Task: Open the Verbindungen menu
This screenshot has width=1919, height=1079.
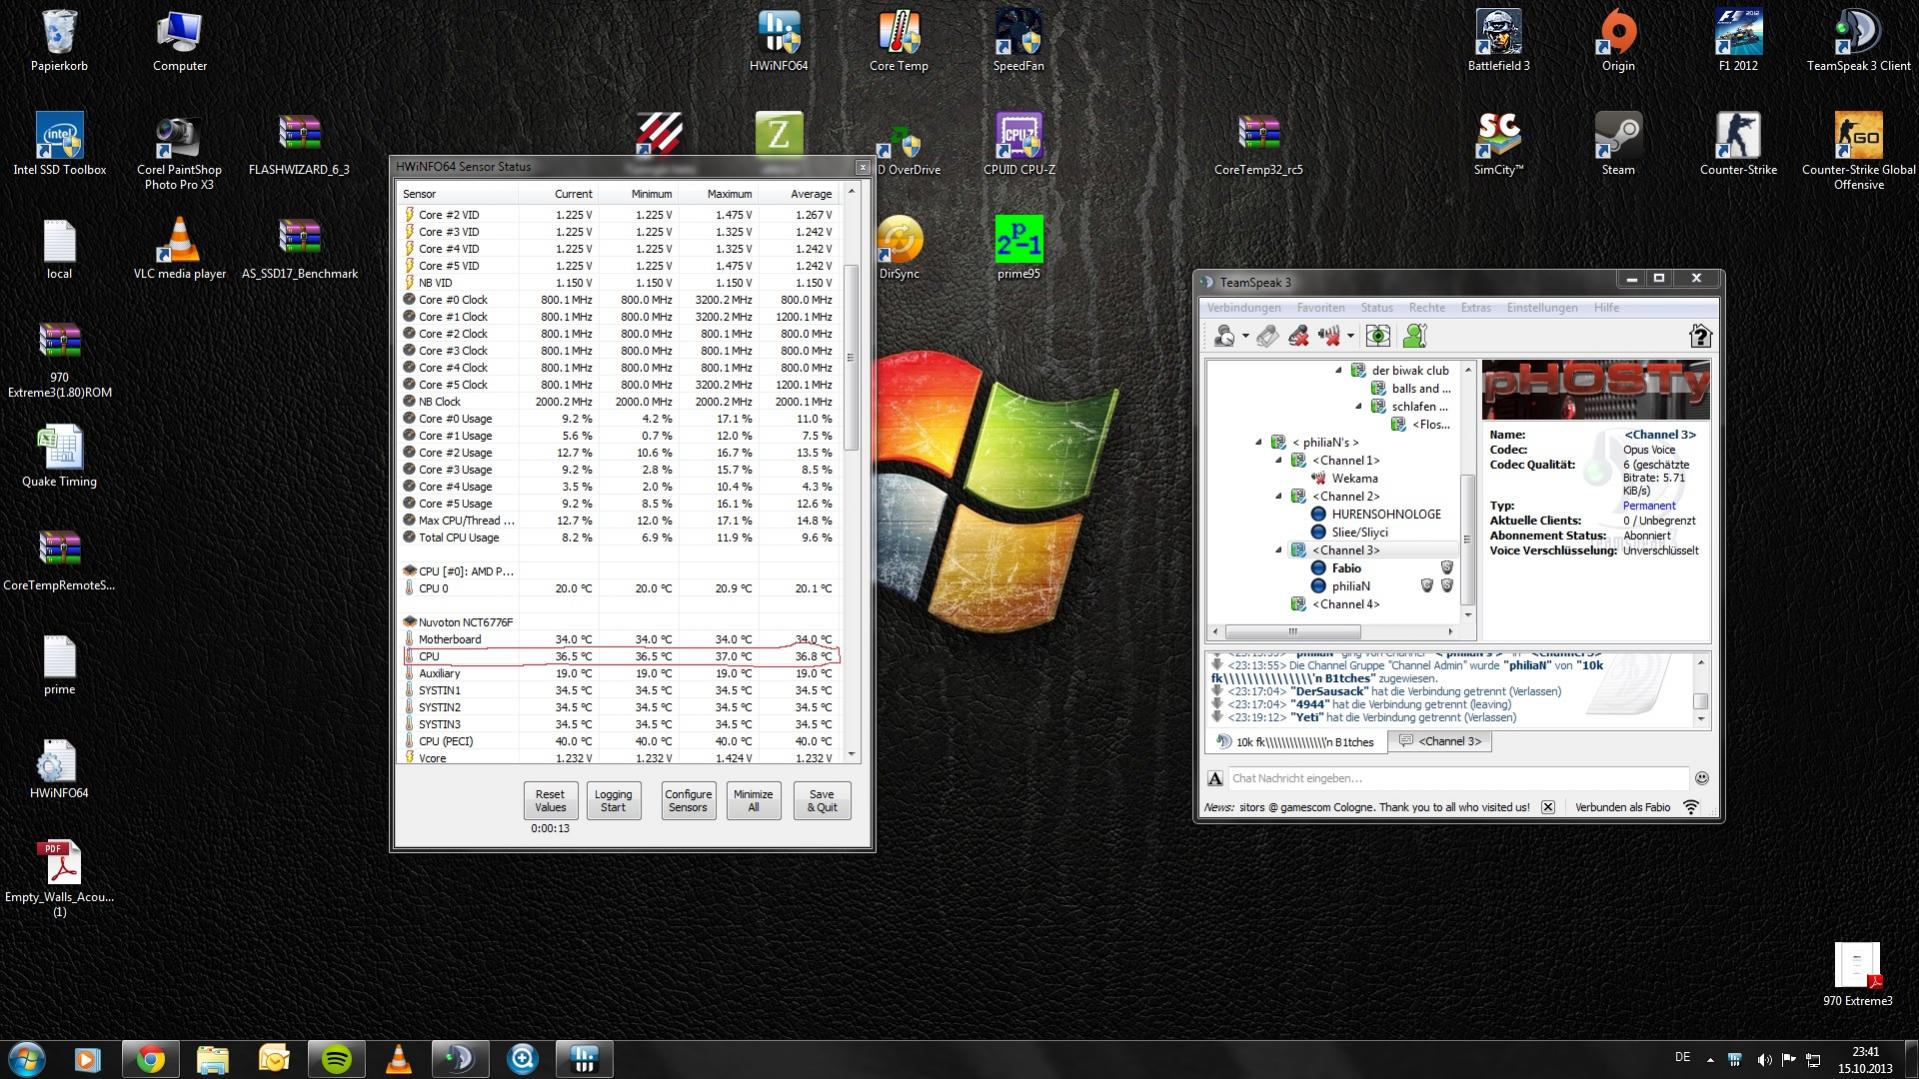Action: pos(1243,308)
